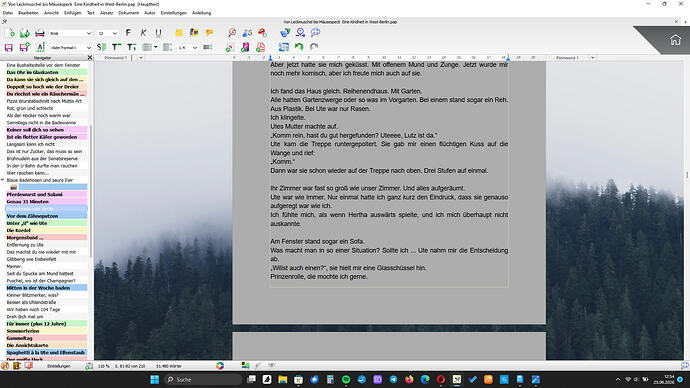Click the save icon with the floppy disk
The width and height of the screenshot is (690, 388).
[9, 47]
